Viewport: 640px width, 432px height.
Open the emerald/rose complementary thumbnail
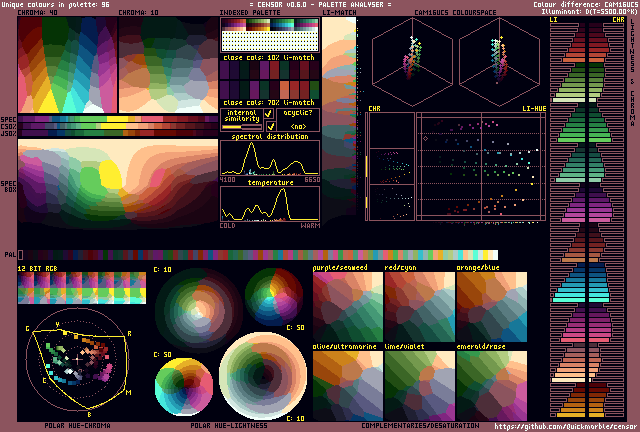[492, 386]
